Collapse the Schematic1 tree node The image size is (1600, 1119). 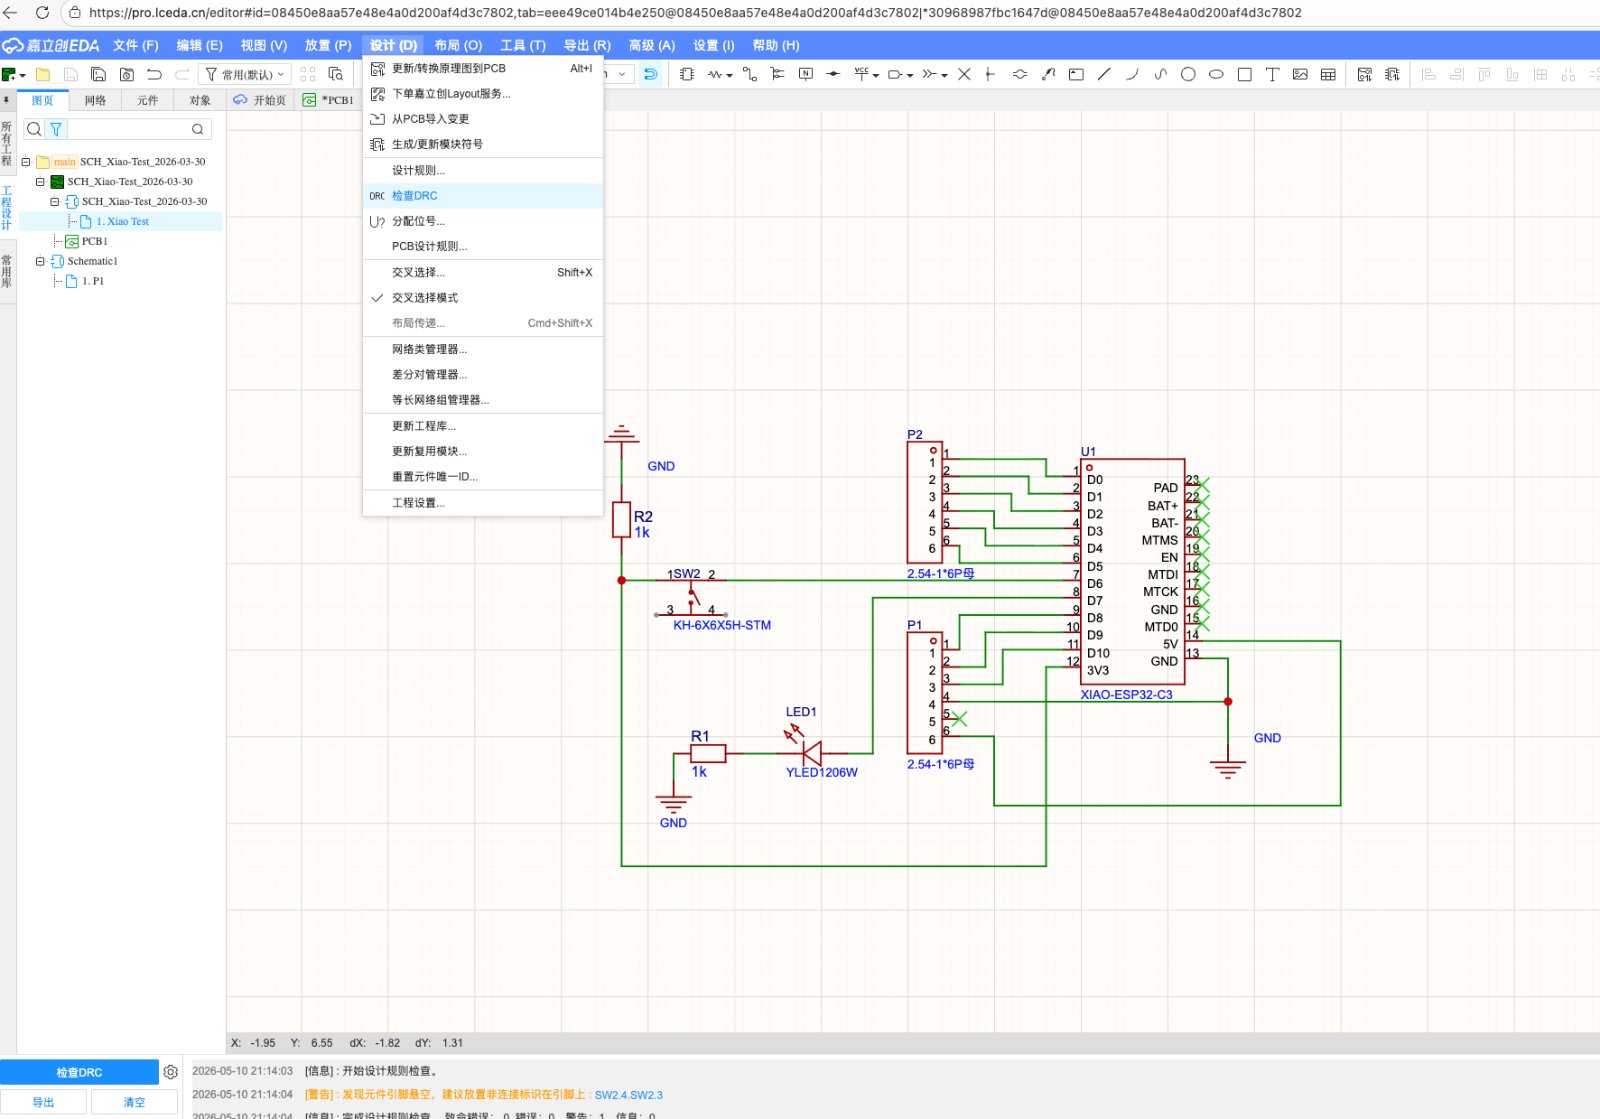tap(40, 261)
